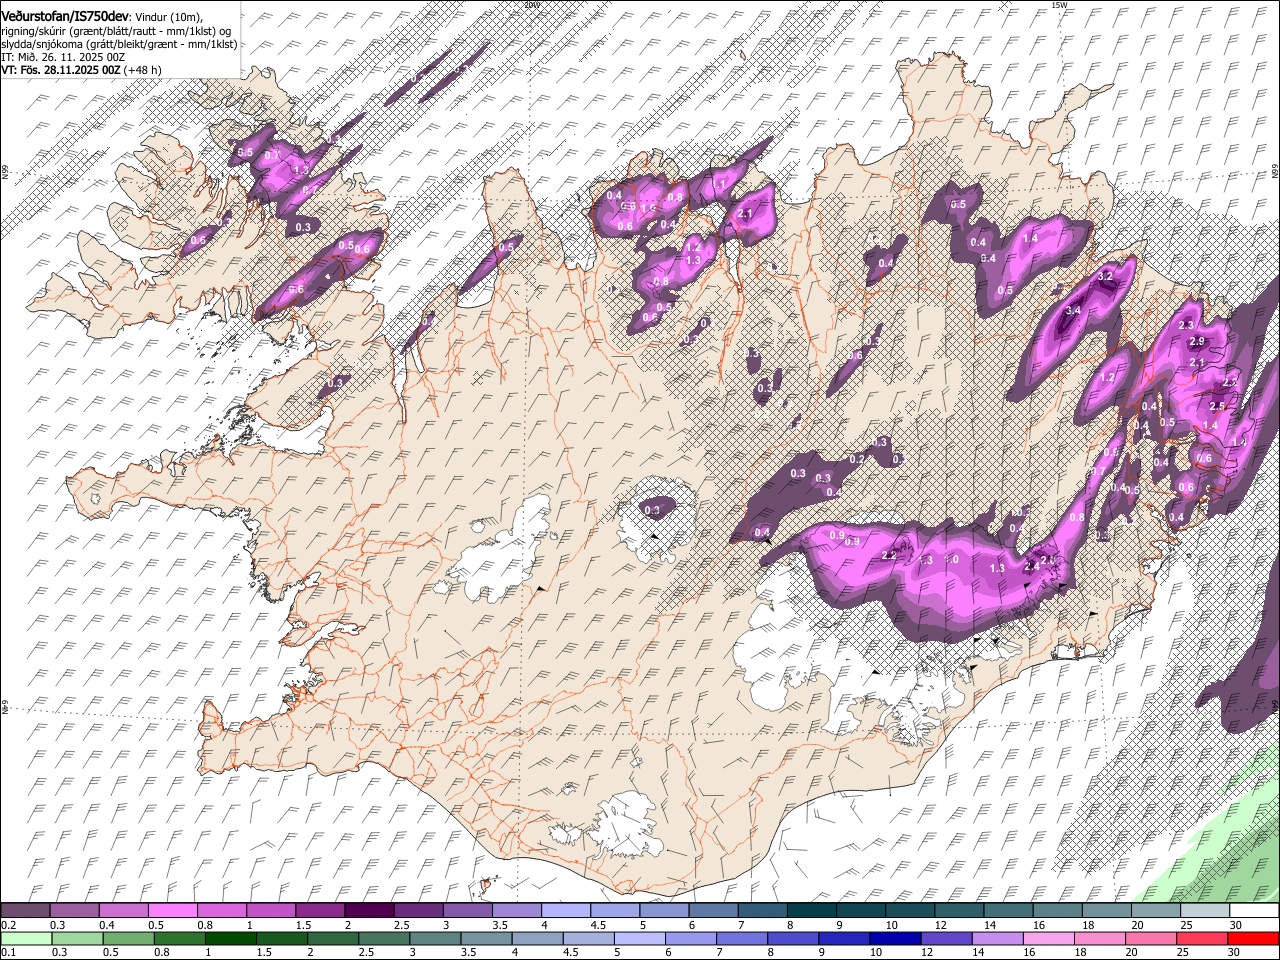Pick the white 30 swatch in the upper scale
The image size is (1280, 960).
point(1254,911)
